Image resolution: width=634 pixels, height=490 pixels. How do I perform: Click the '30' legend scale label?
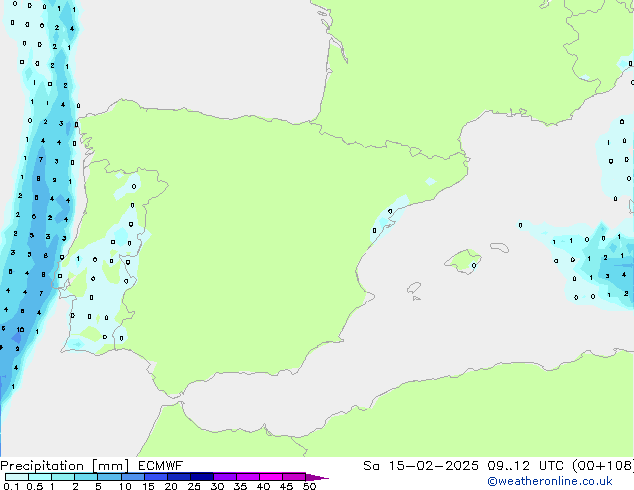[217, 486]
